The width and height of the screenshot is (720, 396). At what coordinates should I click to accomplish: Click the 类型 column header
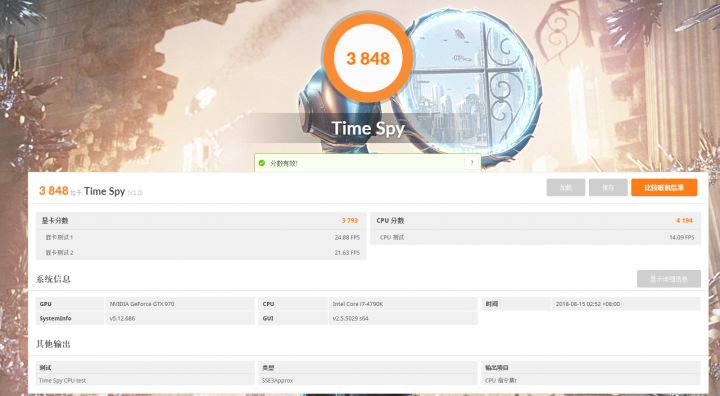[268, 368]
